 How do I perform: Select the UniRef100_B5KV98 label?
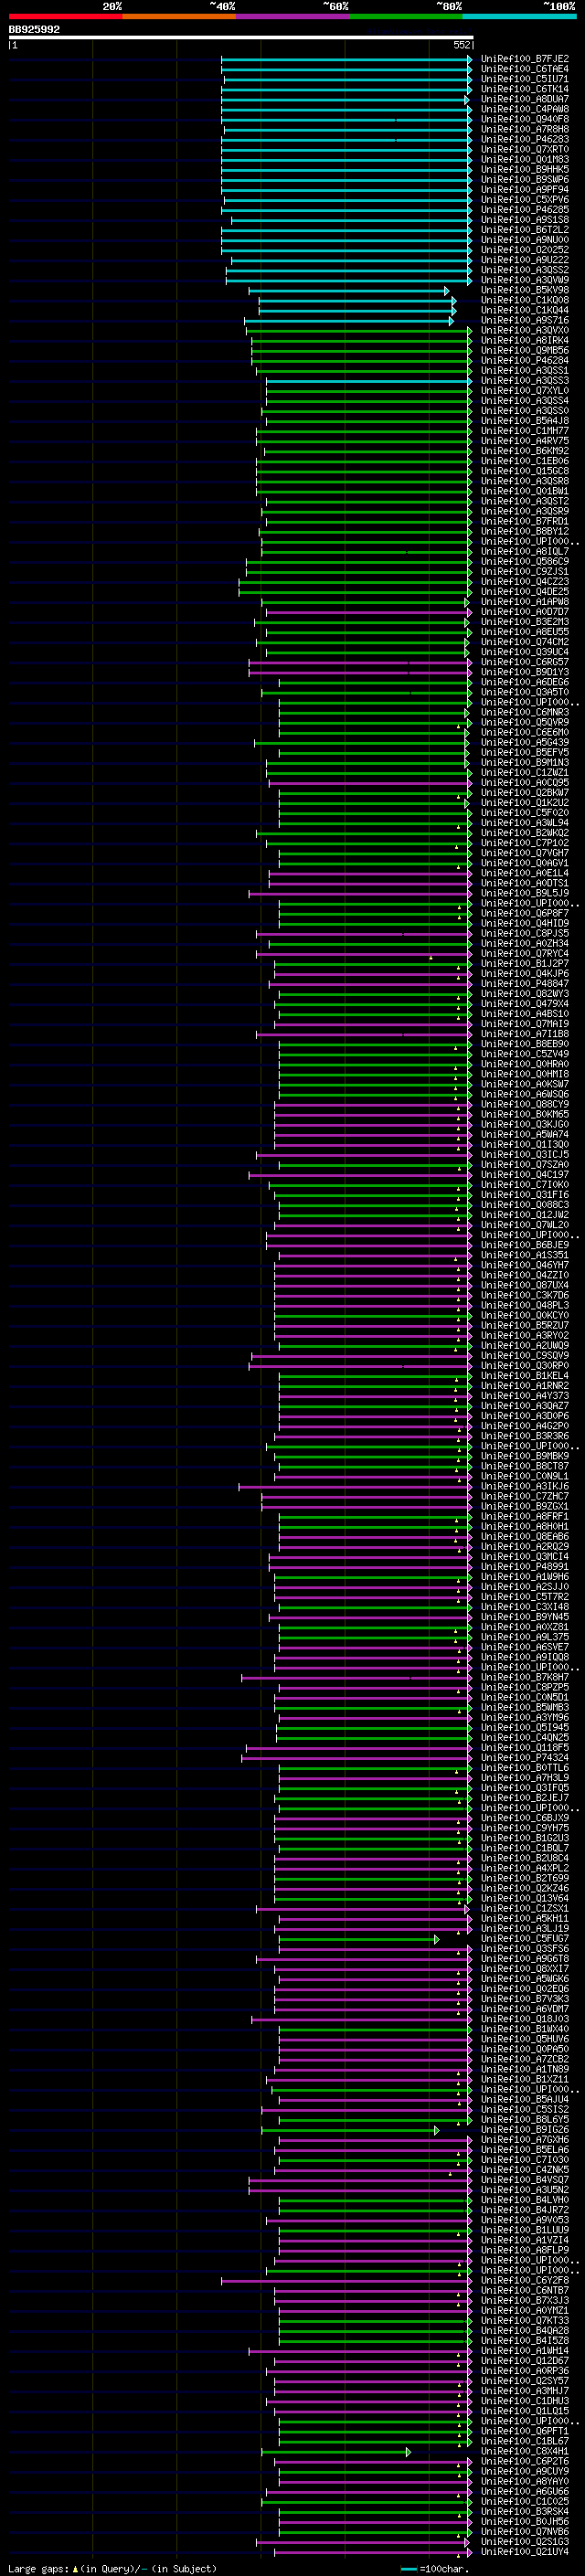click(525, 290)
